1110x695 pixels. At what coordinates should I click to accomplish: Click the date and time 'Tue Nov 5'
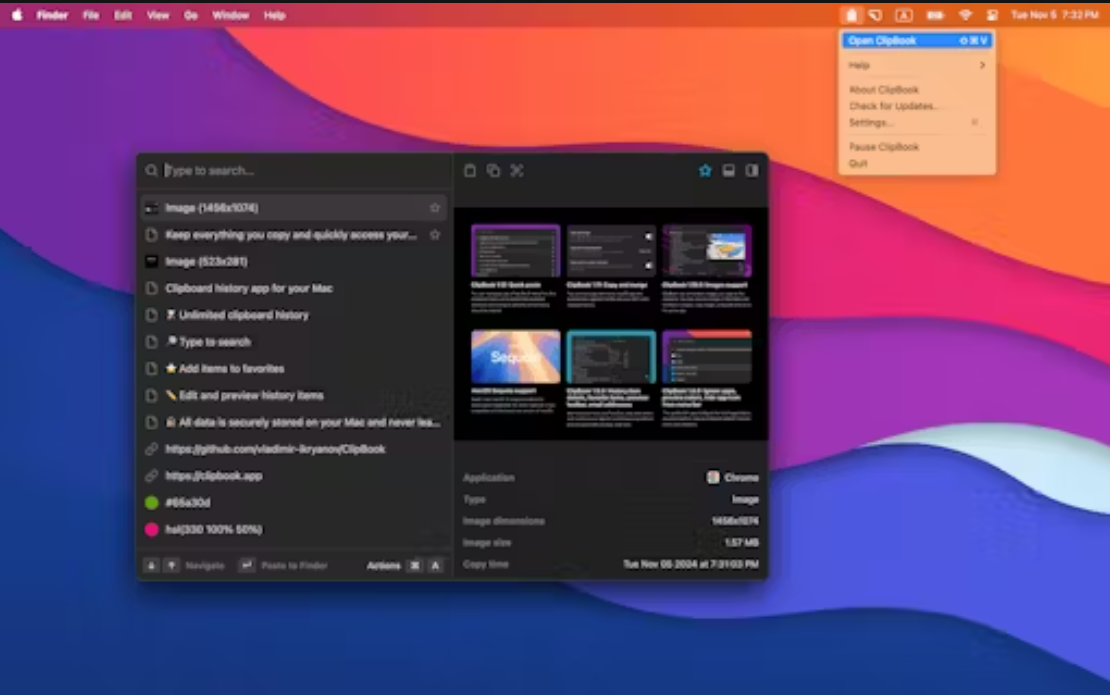[x=1055, y=15]
